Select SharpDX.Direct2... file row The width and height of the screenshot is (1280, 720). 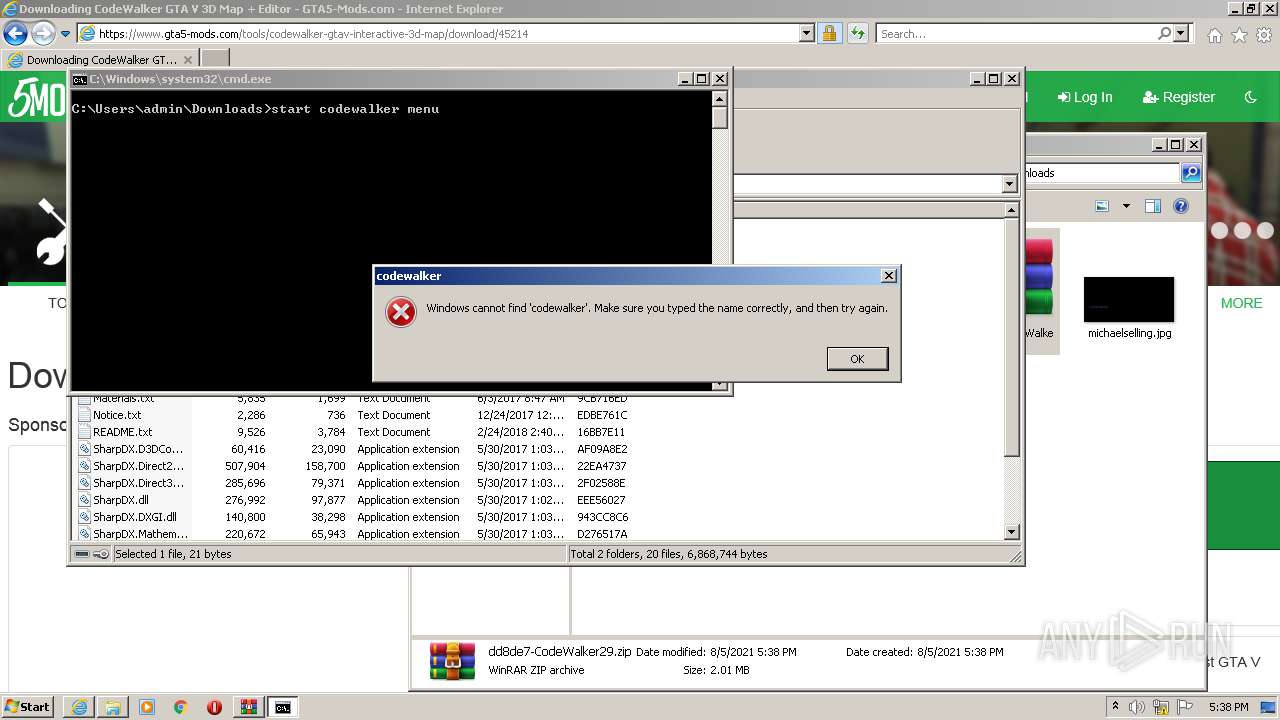tap(353, 466)
